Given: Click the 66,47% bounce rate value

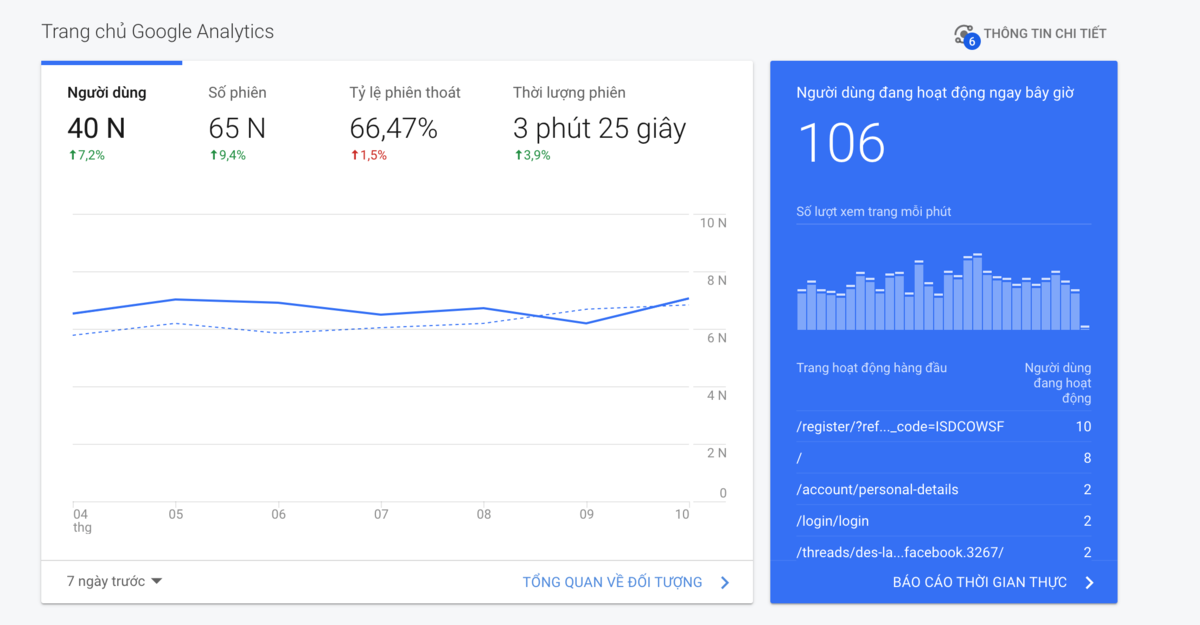Looking at the screenshot, I should pyautogui.click(x=394, y=128).
